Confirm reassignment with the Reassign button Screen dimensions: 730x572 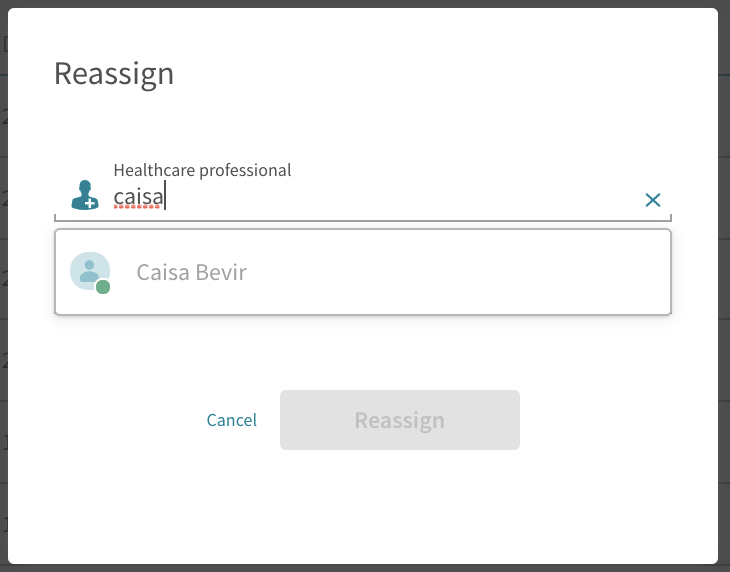(399, 420)
